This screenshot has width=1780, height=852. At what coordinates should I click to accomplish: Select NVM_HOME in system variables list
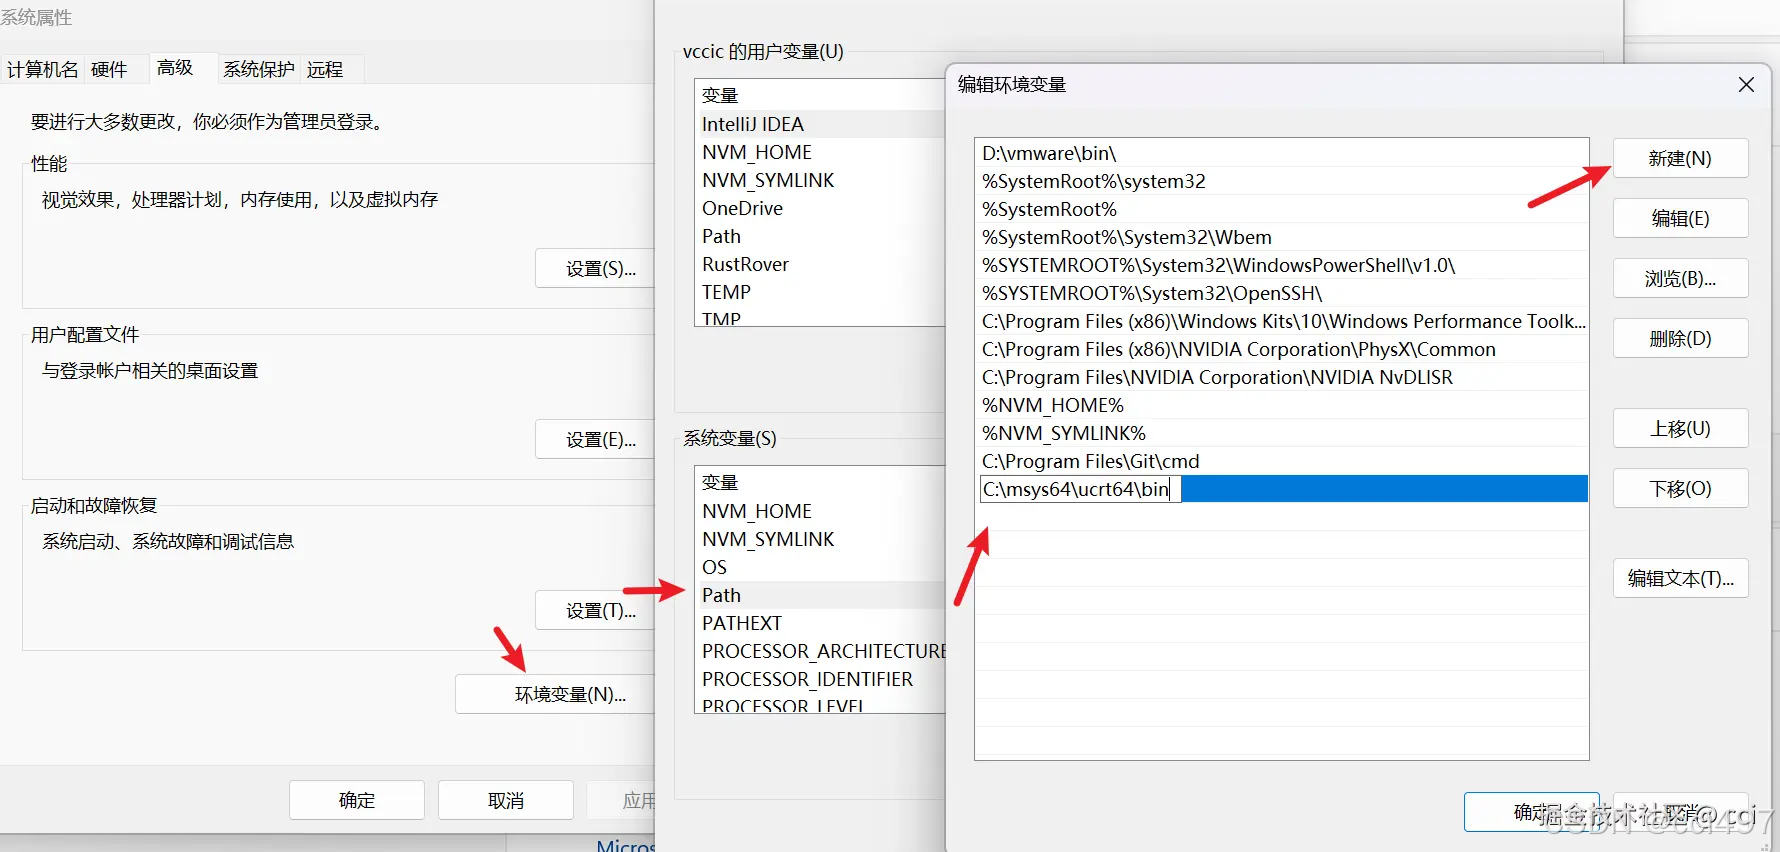pos(820,511)
